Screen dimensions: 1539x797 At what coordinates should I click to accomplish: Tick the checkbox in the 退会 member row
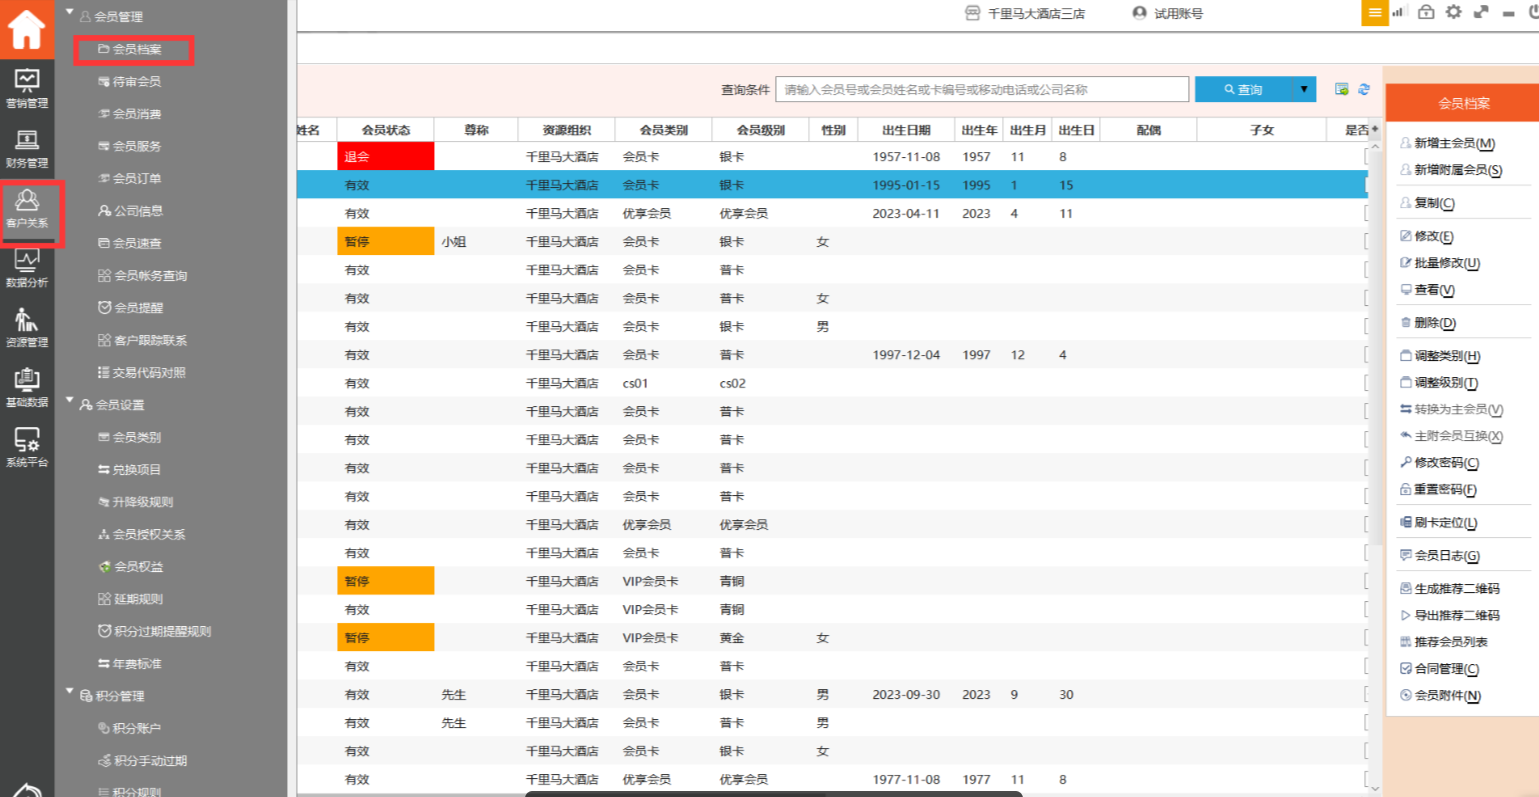point(1366,157)
